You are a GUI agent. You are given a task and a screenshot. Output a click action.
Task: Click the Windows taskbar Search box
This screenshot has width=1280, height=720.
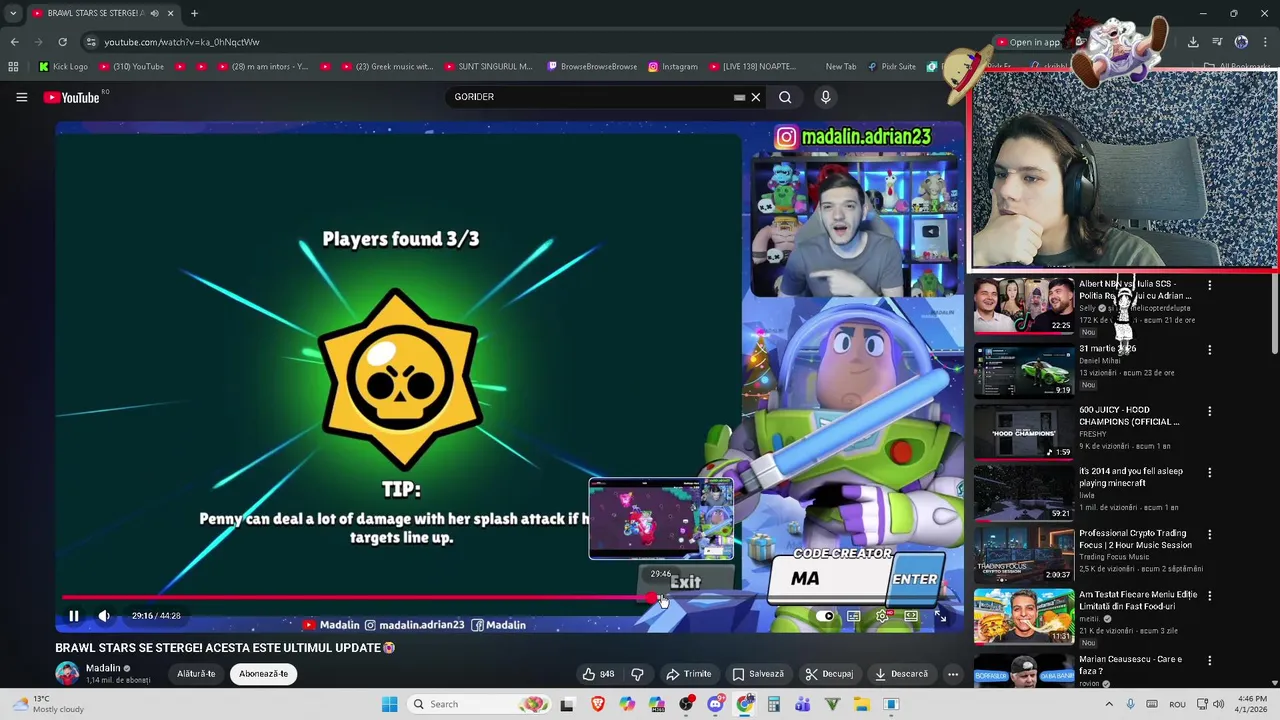480,704
